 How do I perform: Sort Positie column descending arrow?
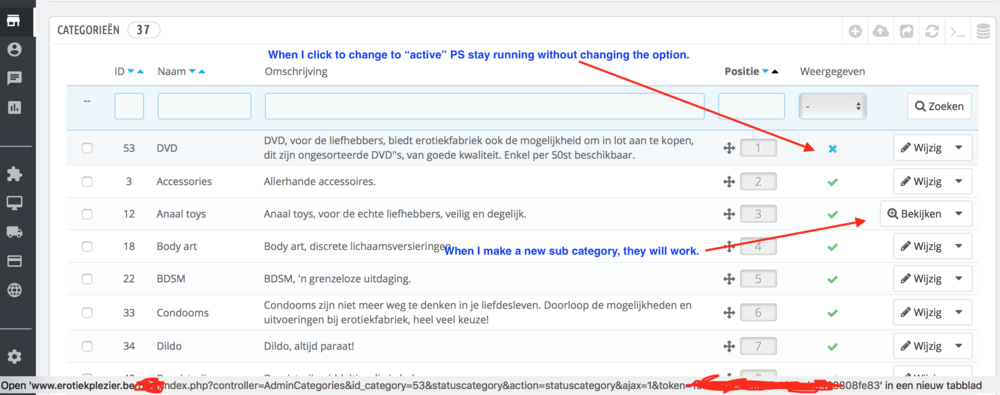[765, 72]
